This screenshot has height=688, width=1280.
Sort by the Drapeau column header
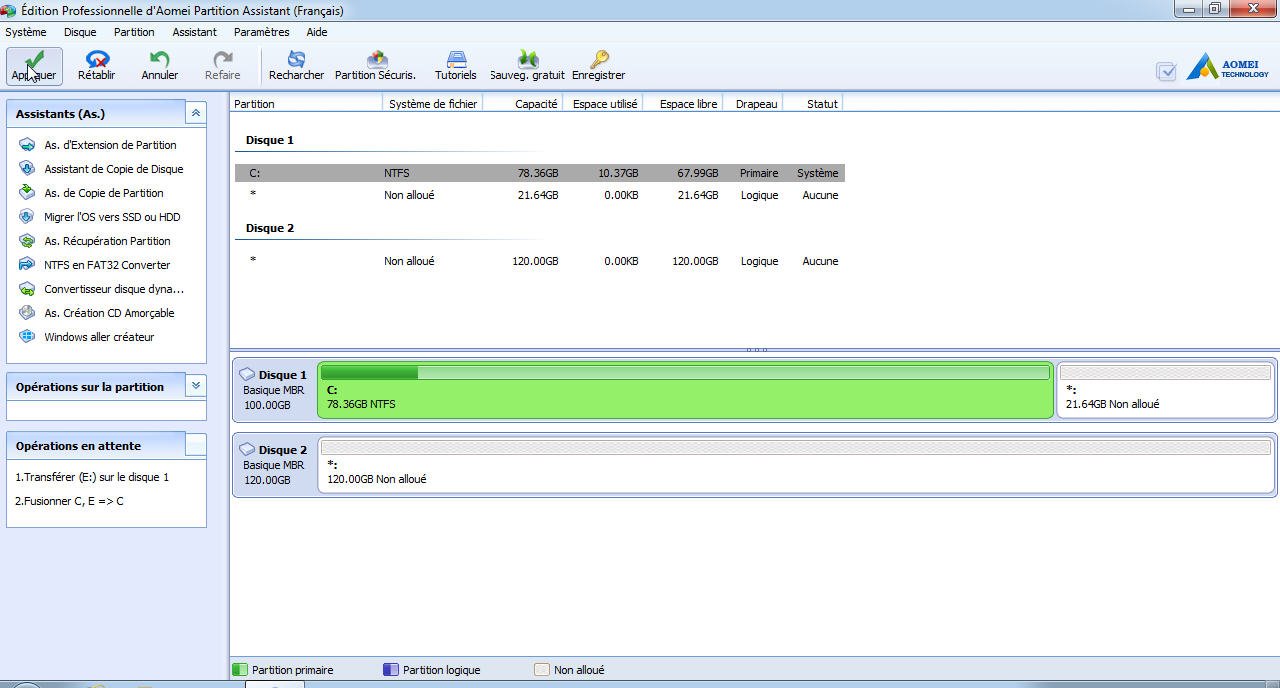tap(753, 104)
